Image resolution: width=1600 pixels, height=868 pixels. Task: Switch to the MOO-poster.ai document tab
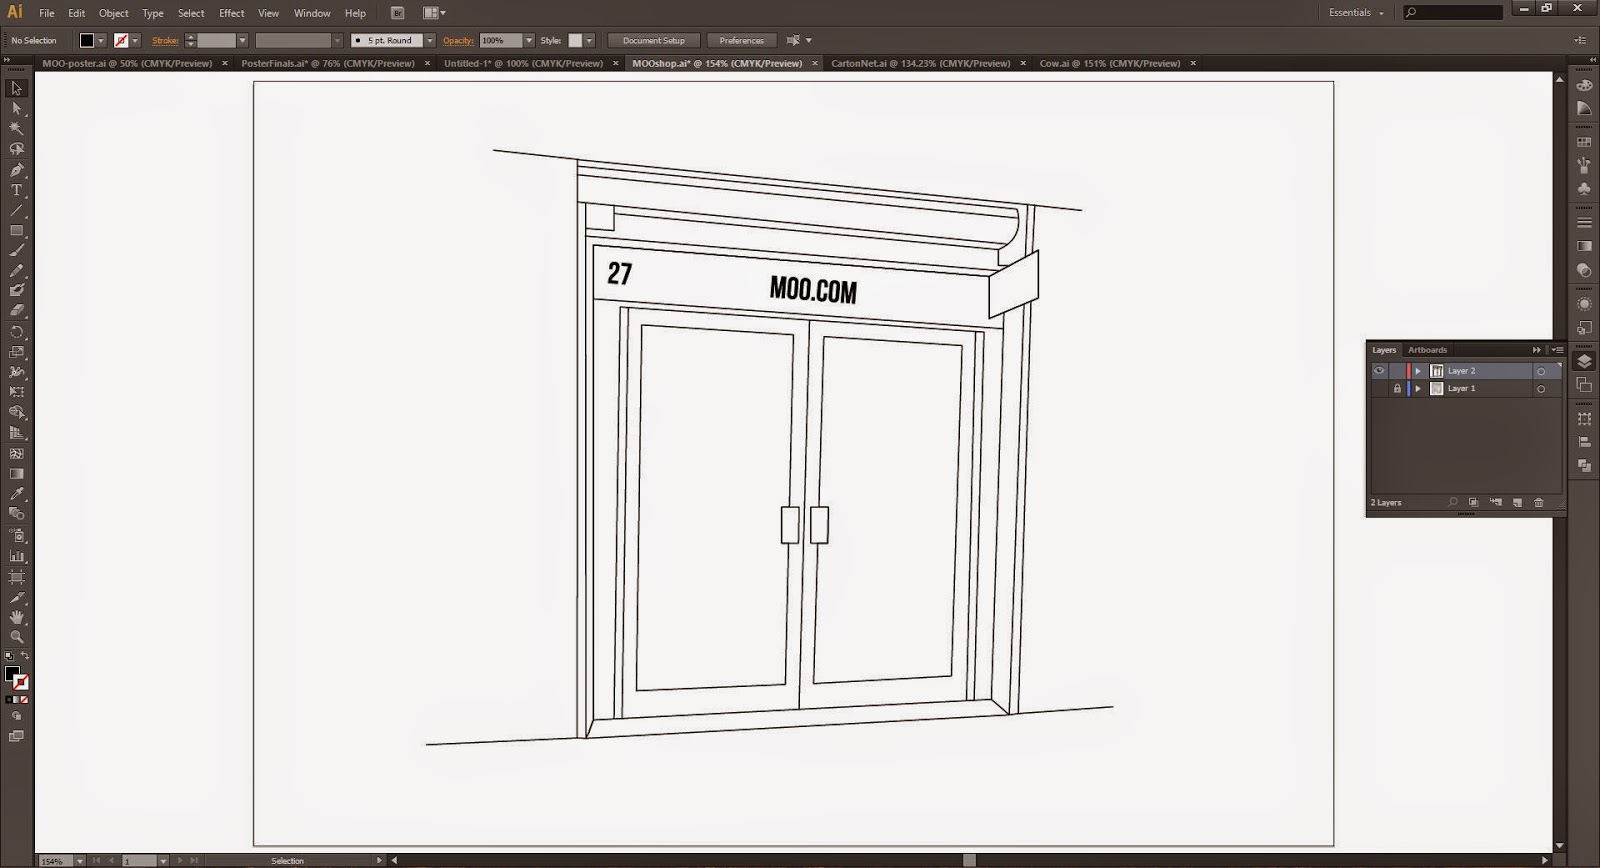127,63
